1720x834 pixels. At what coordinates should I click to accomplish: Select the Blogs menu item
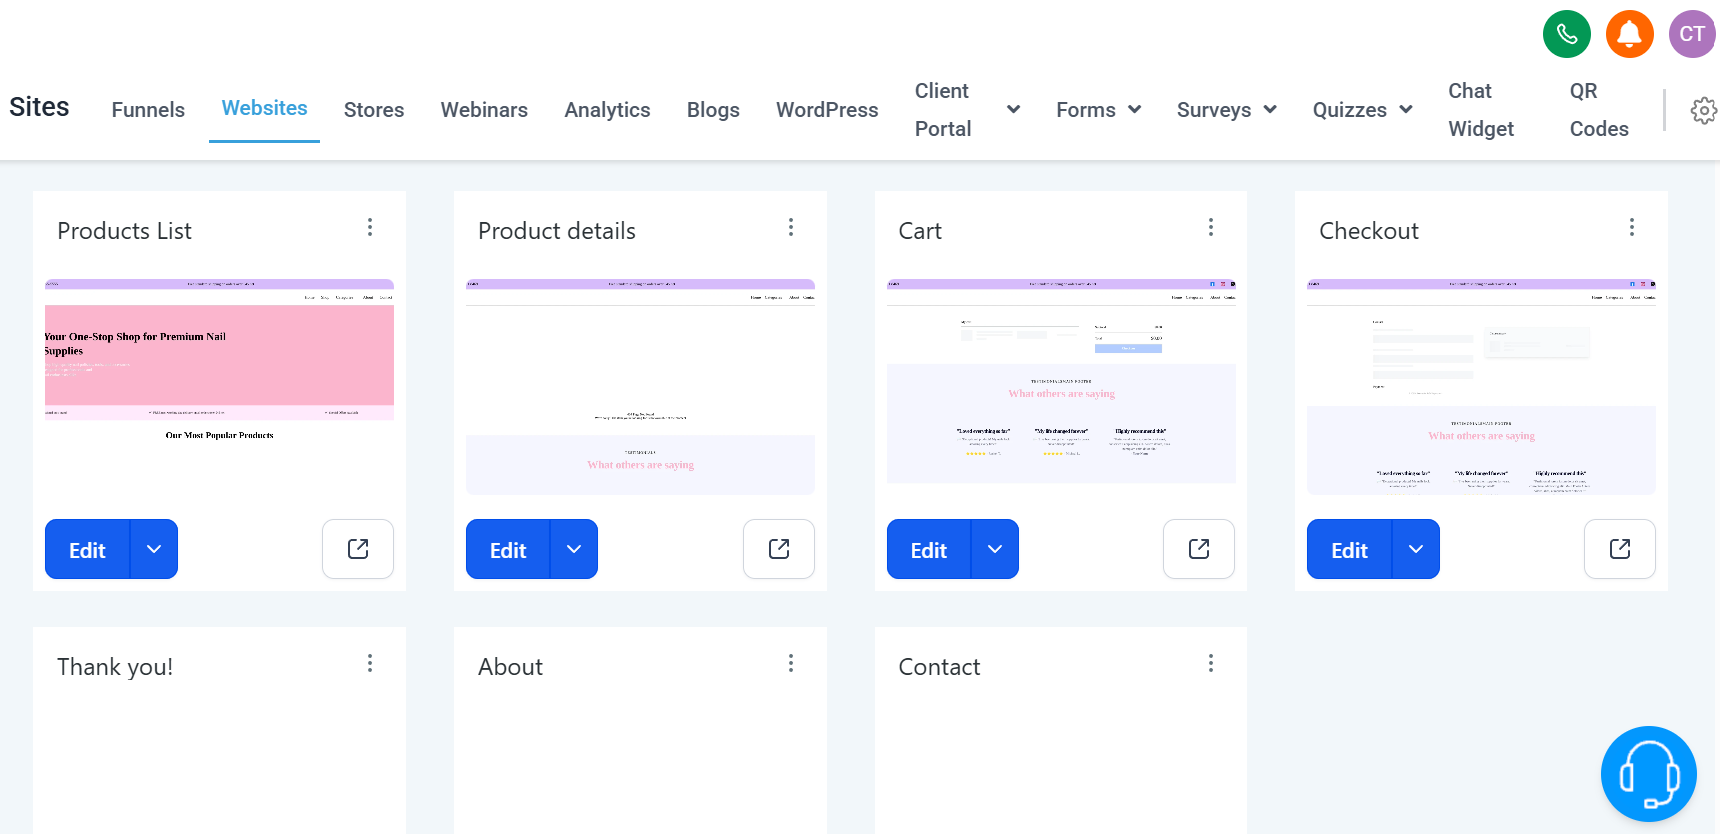pos(713,110)
